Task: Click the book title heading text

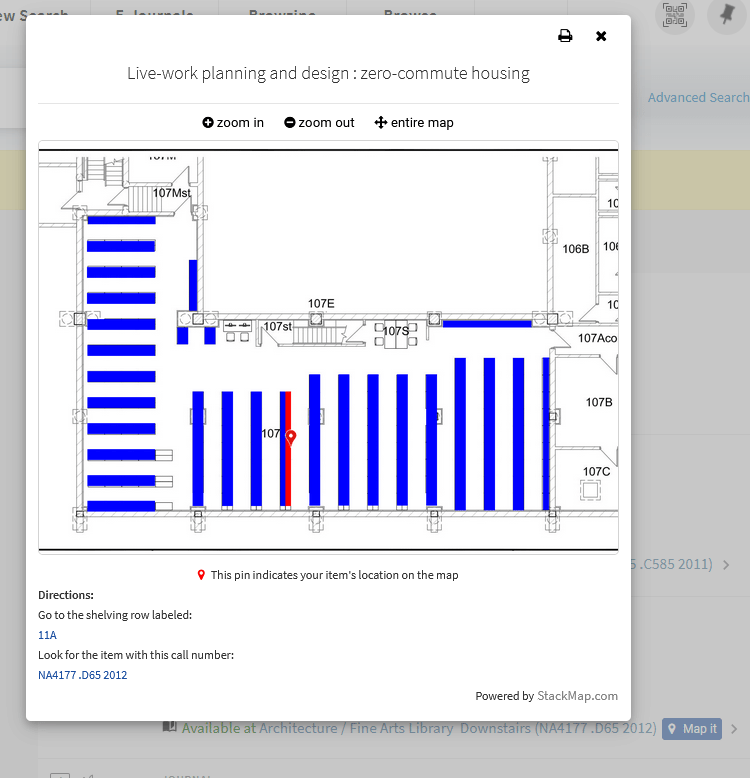Action: 328,73
